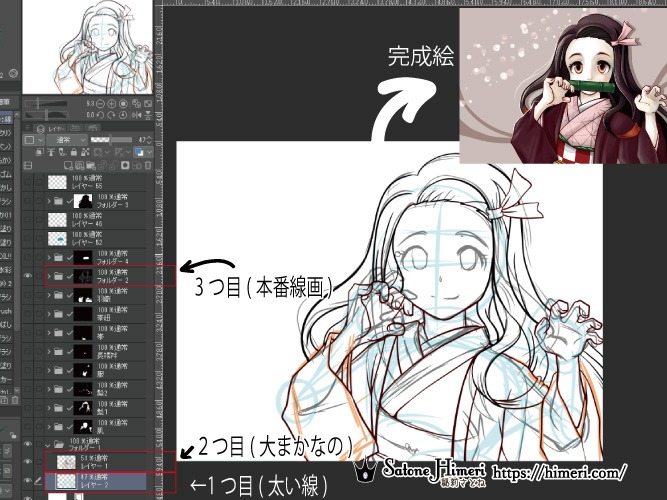Switch to the third layer-palette tab
The image size is (667, 500).
pos(93,128)
